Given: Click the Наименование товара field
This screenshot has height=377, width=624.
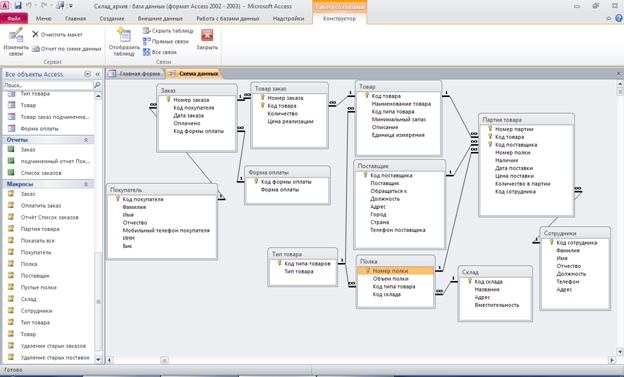Looking at the screenshot, I should pos(401,104).
